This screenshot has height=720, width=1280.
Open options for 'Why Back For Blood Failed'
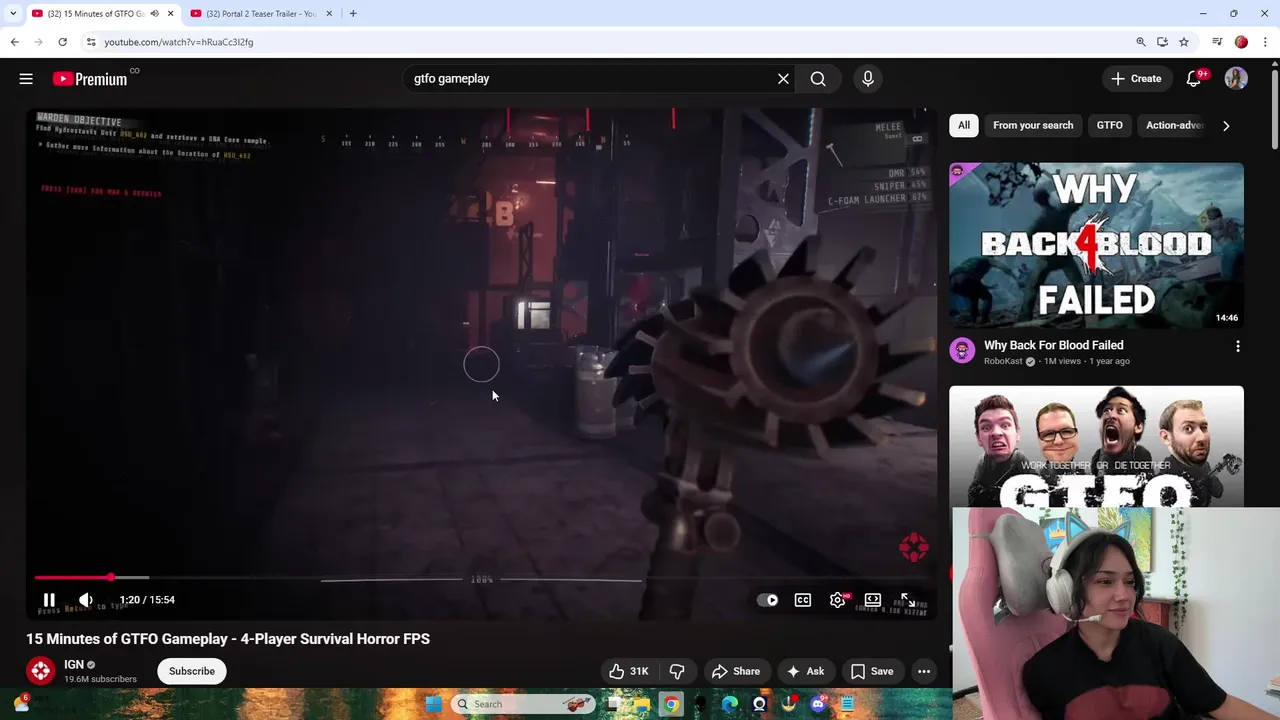click(1238, 346)
